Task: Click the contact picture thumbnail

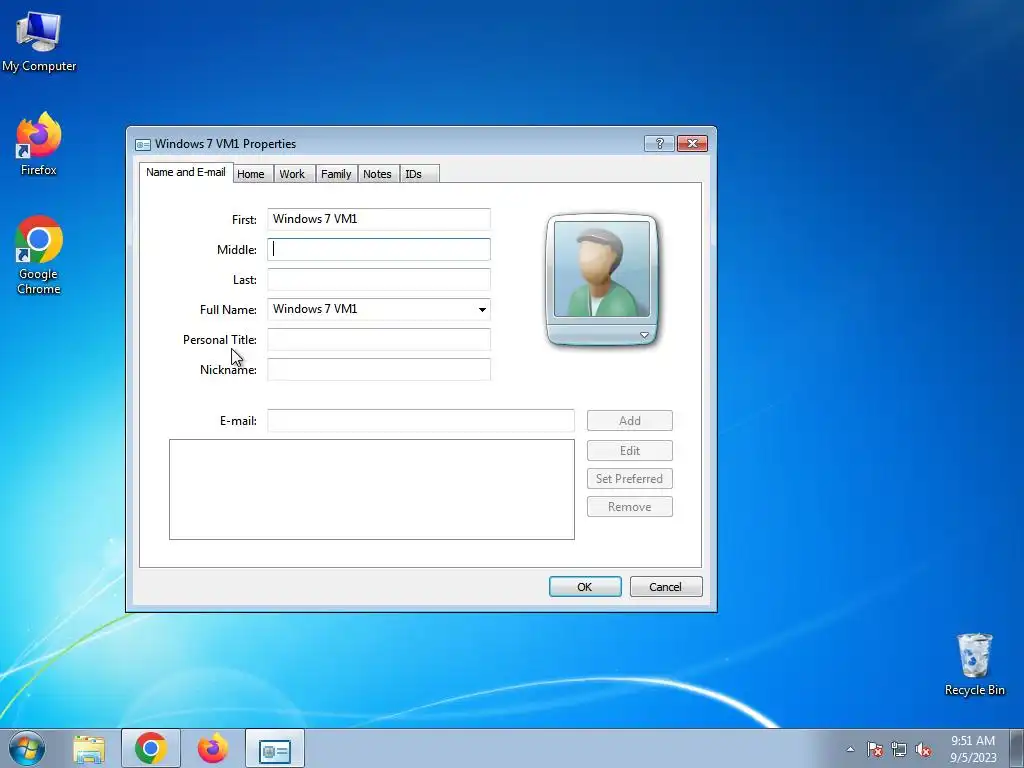Action: [601, 268]
